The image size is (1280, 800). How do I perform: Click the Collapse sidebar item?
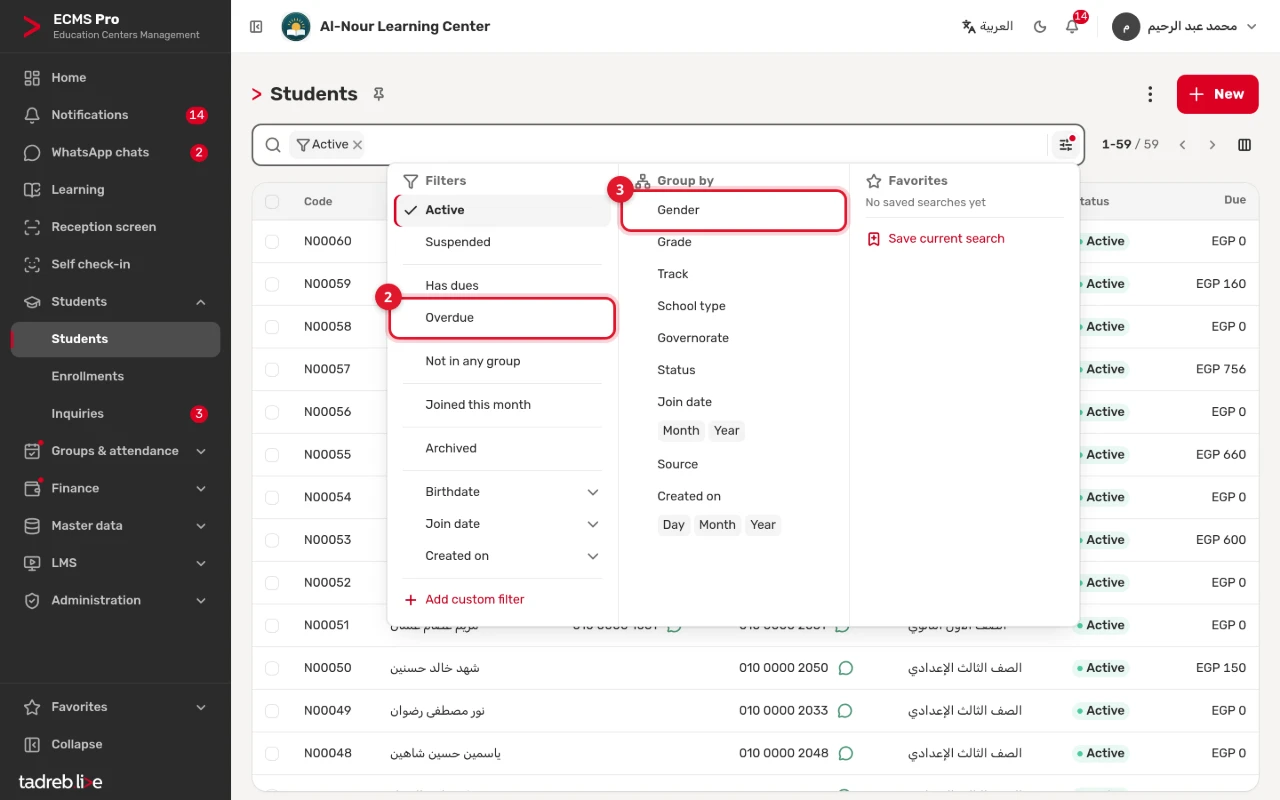(115, 744)
